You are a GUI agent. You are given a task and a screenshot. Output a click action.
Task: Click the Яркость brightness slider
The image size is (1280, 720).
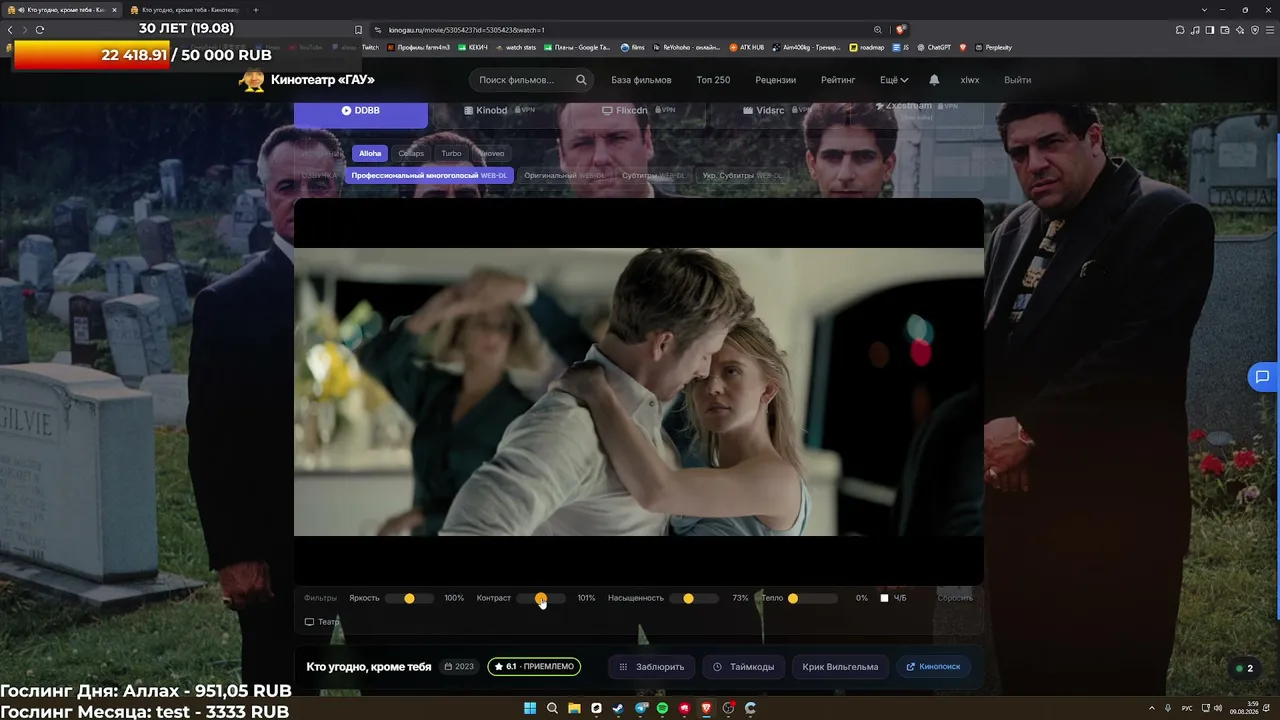tap(409, 598)
